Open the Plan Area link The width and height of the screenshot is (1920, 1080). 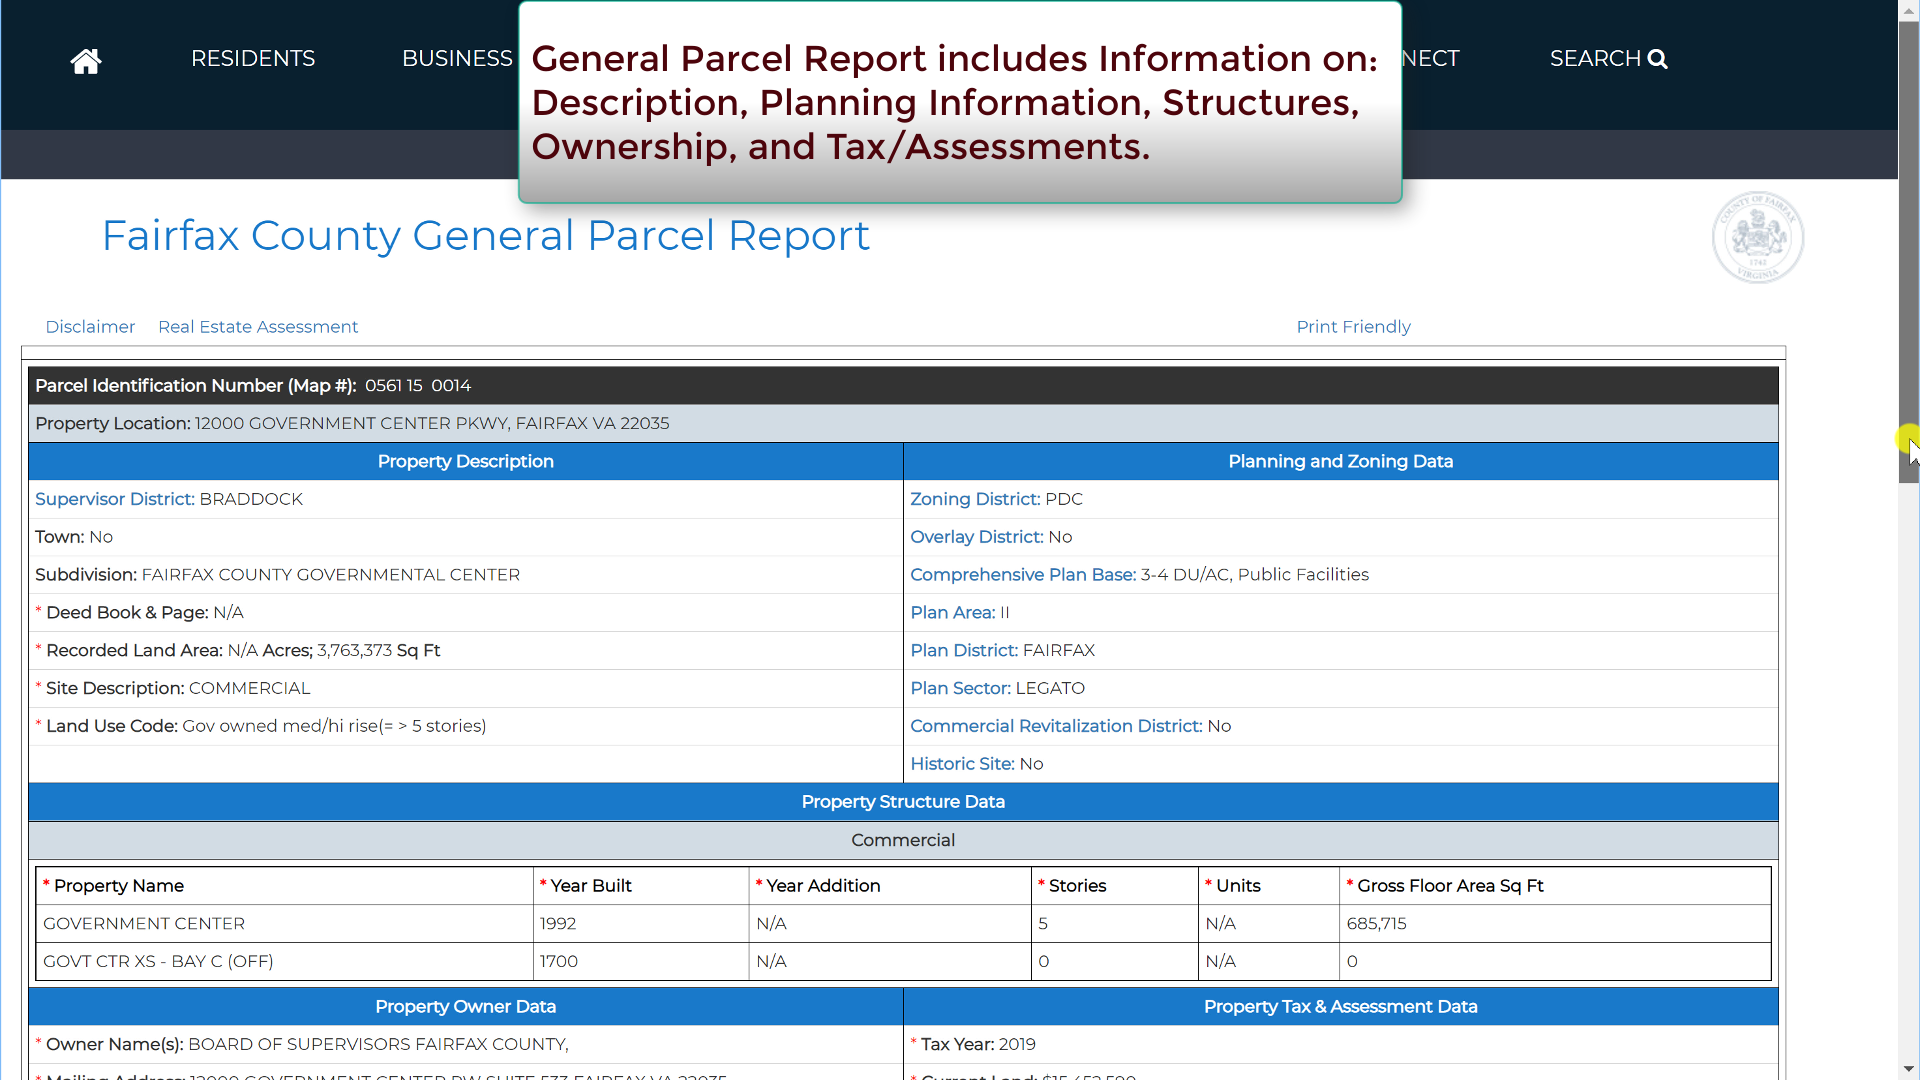click(x=953, y=613)
